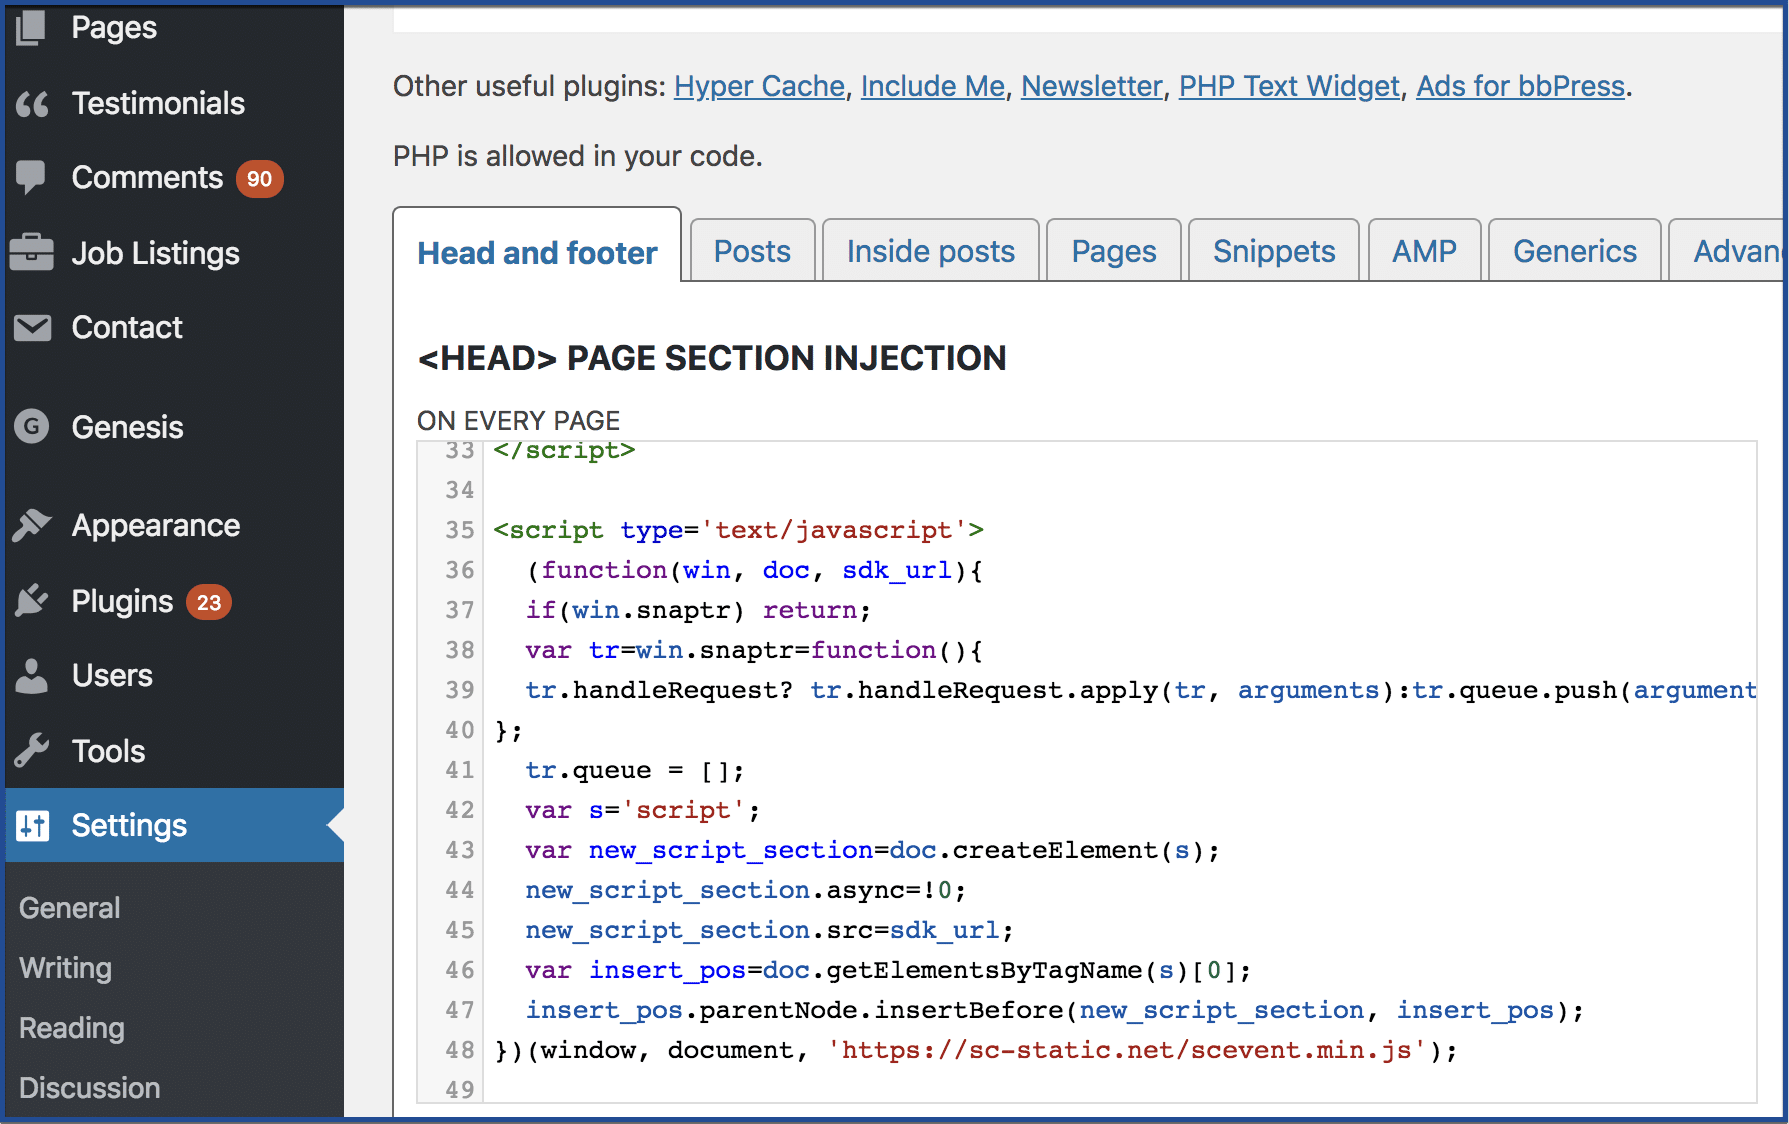Click the Contact envelope icon
Image resolution: width=1789 pixels, height=1124 pixels.
(x=32, y=328)
